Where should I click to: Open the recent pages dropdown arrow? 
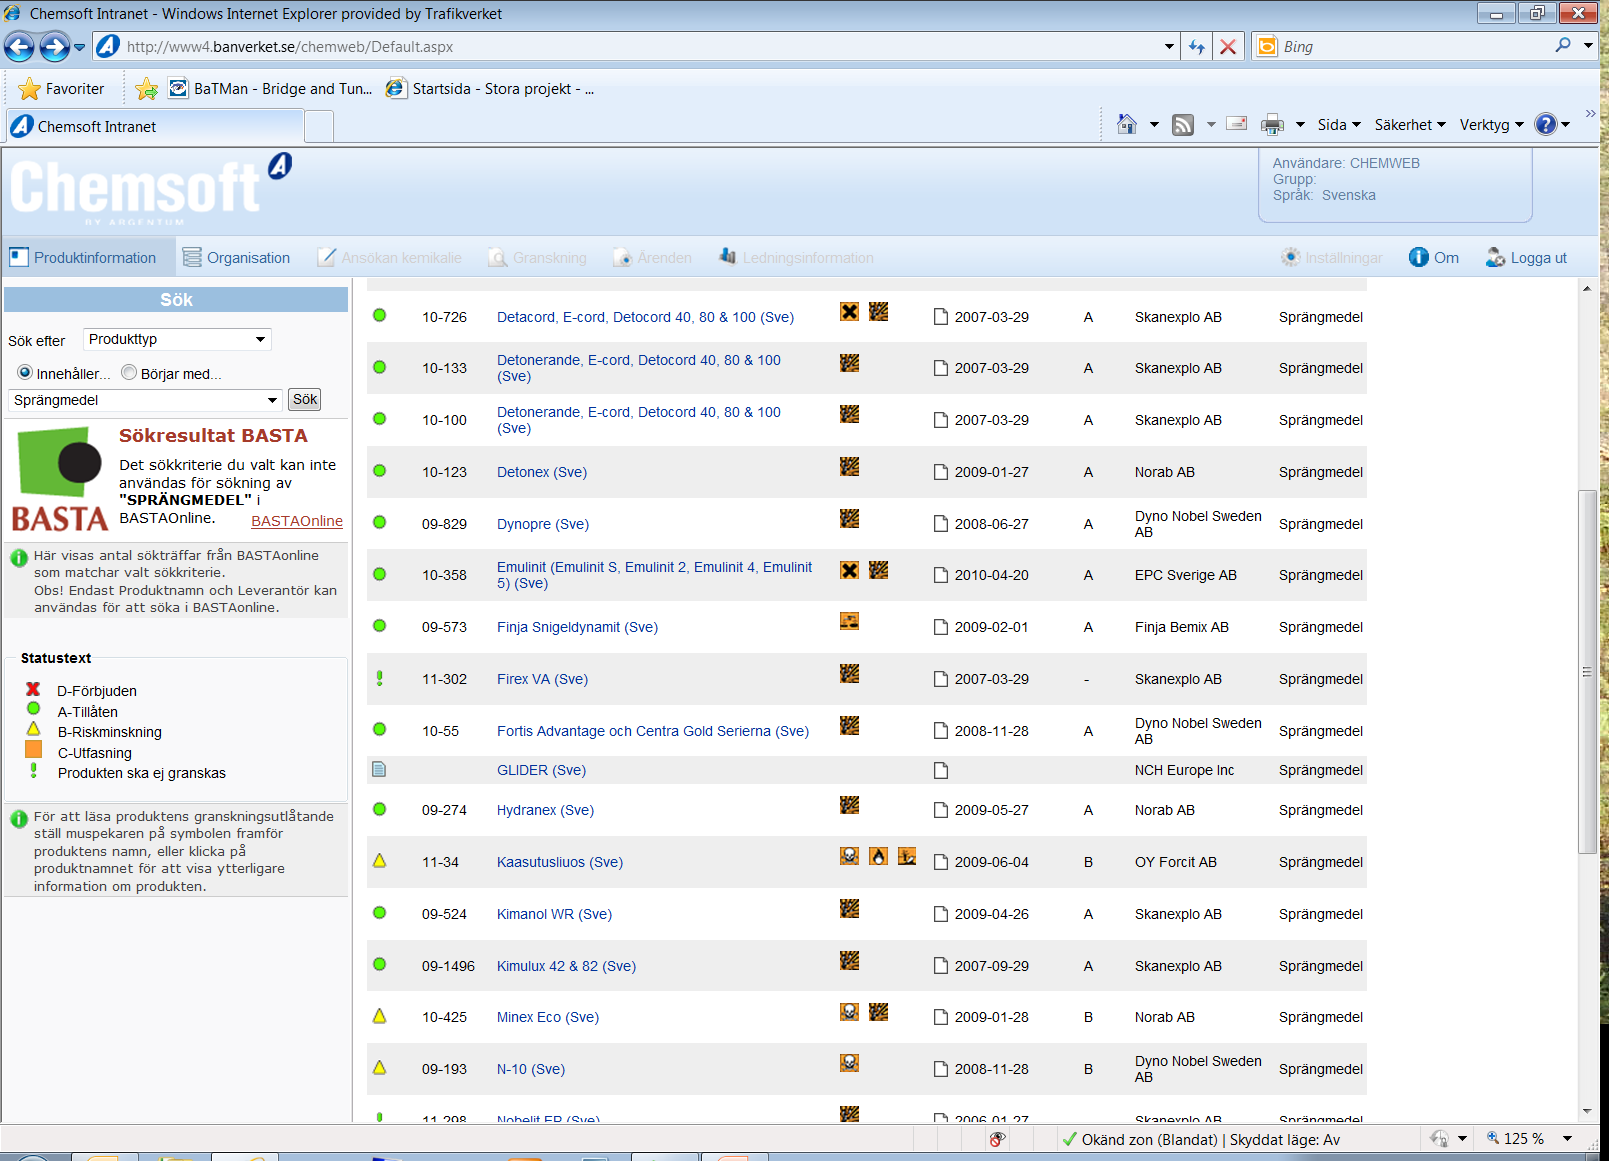[x=80, y=47]
